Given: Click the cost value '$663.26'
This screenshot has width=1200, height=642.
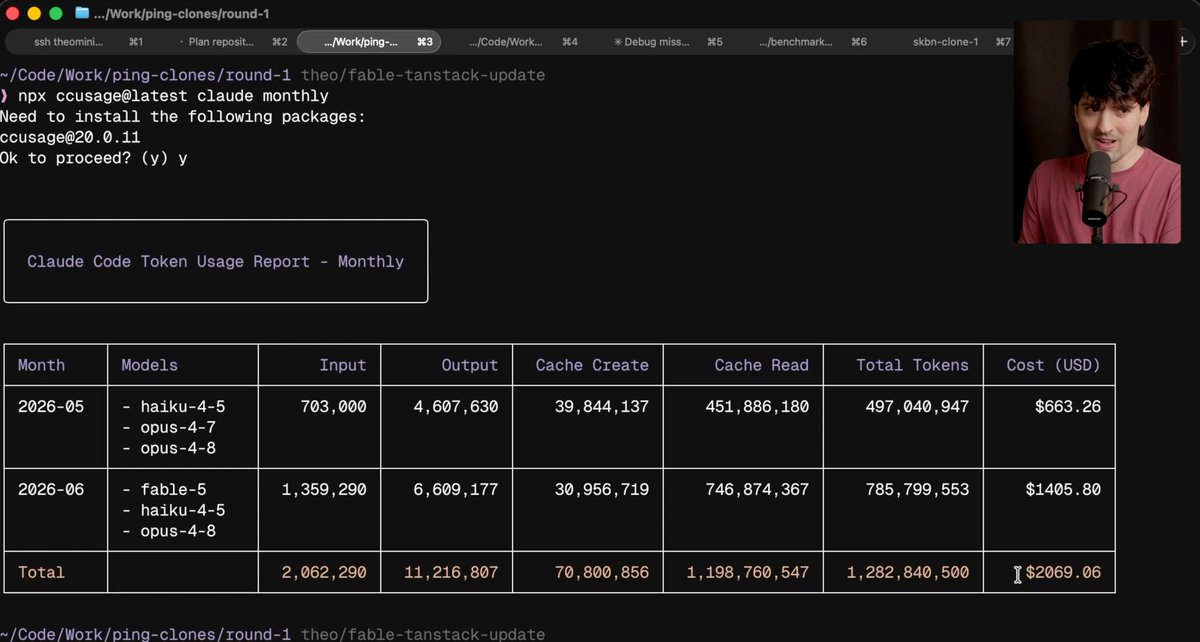Looking at the screenshot, I should (1068, 407).
